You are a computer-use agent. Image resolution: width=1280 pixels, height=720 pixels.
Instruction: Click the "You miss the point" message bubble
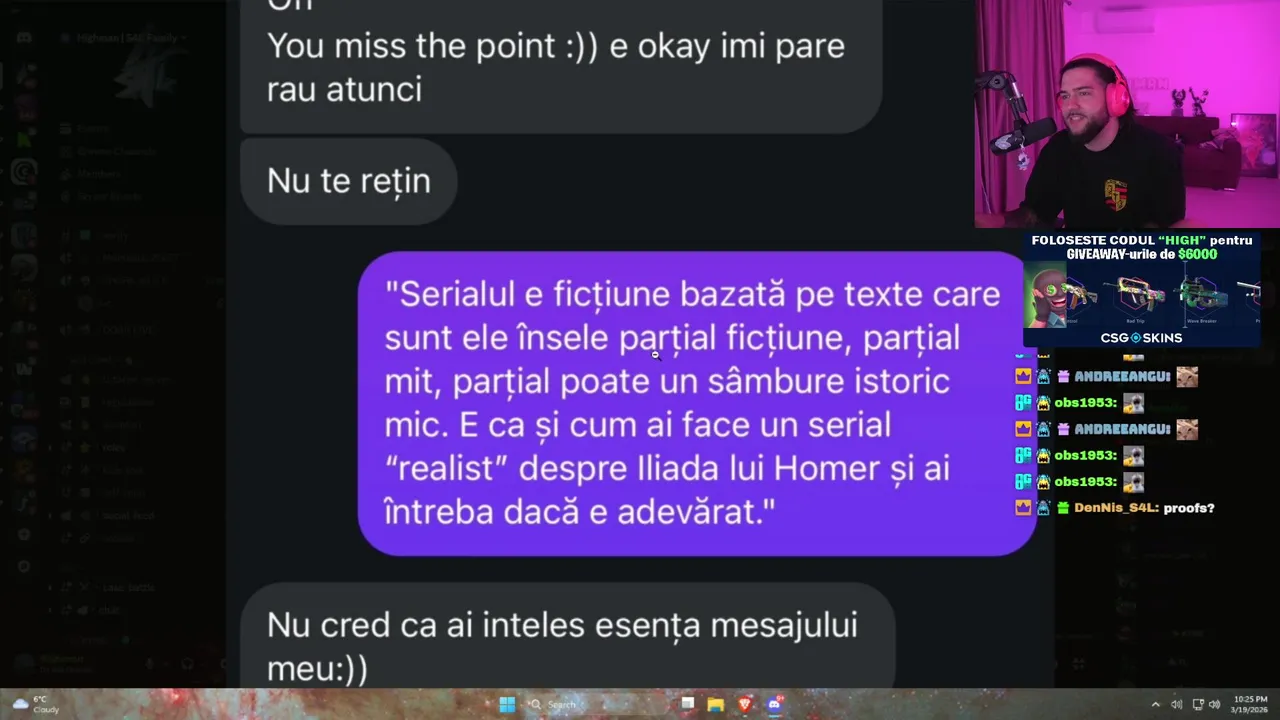[x=561, y=62]
